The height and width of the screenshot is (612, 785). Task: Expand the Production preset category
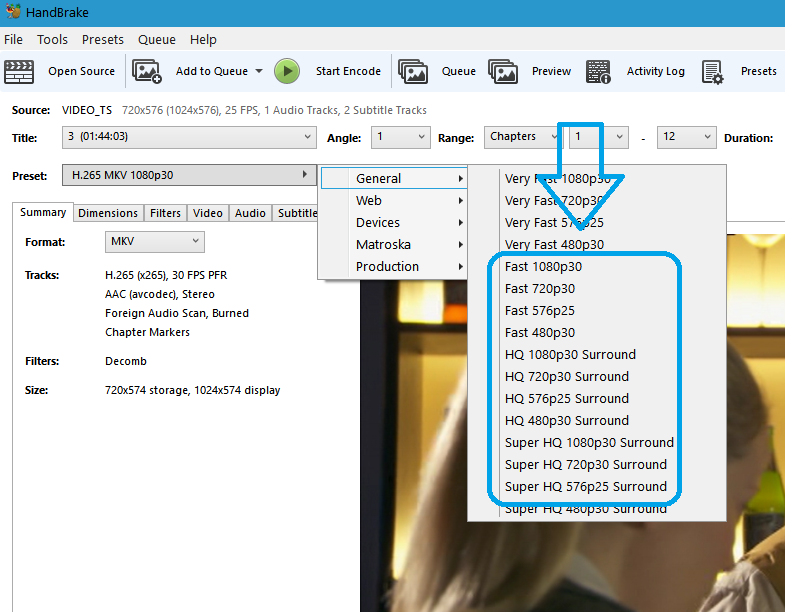(x=394, y=266)
